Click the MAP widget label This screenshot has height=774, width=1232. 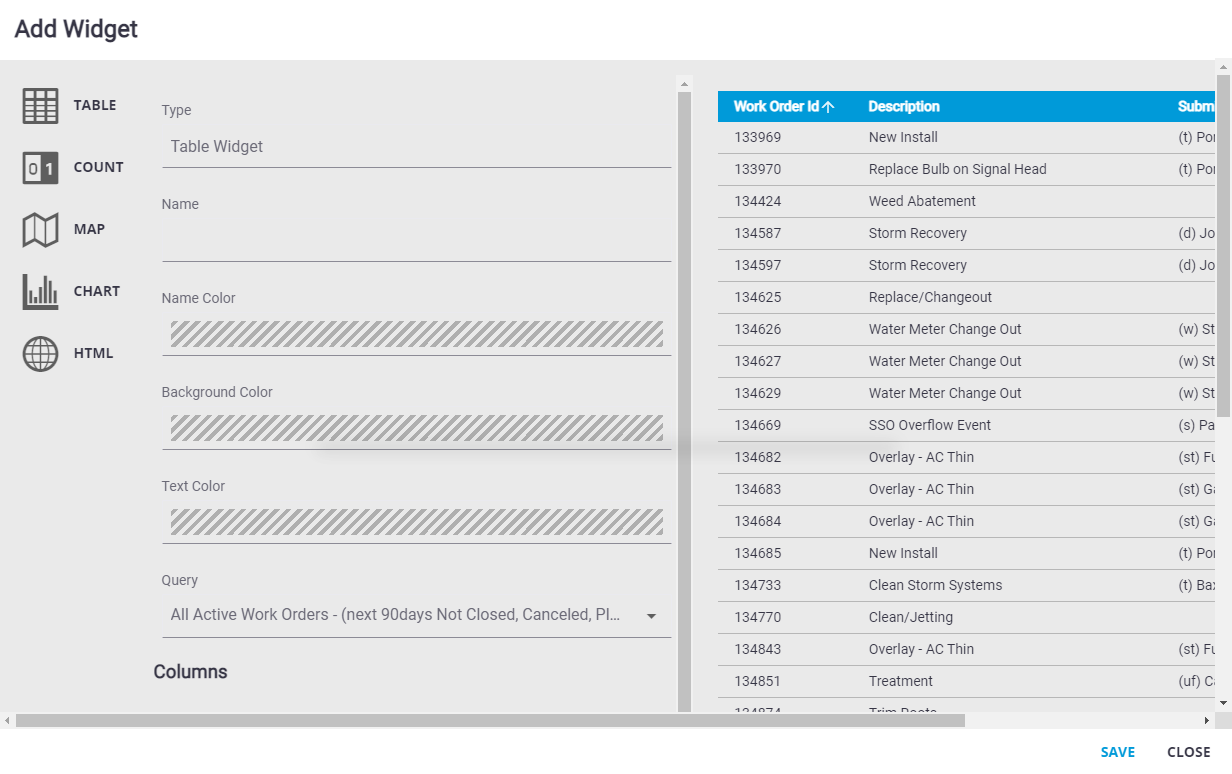[89, 229]
